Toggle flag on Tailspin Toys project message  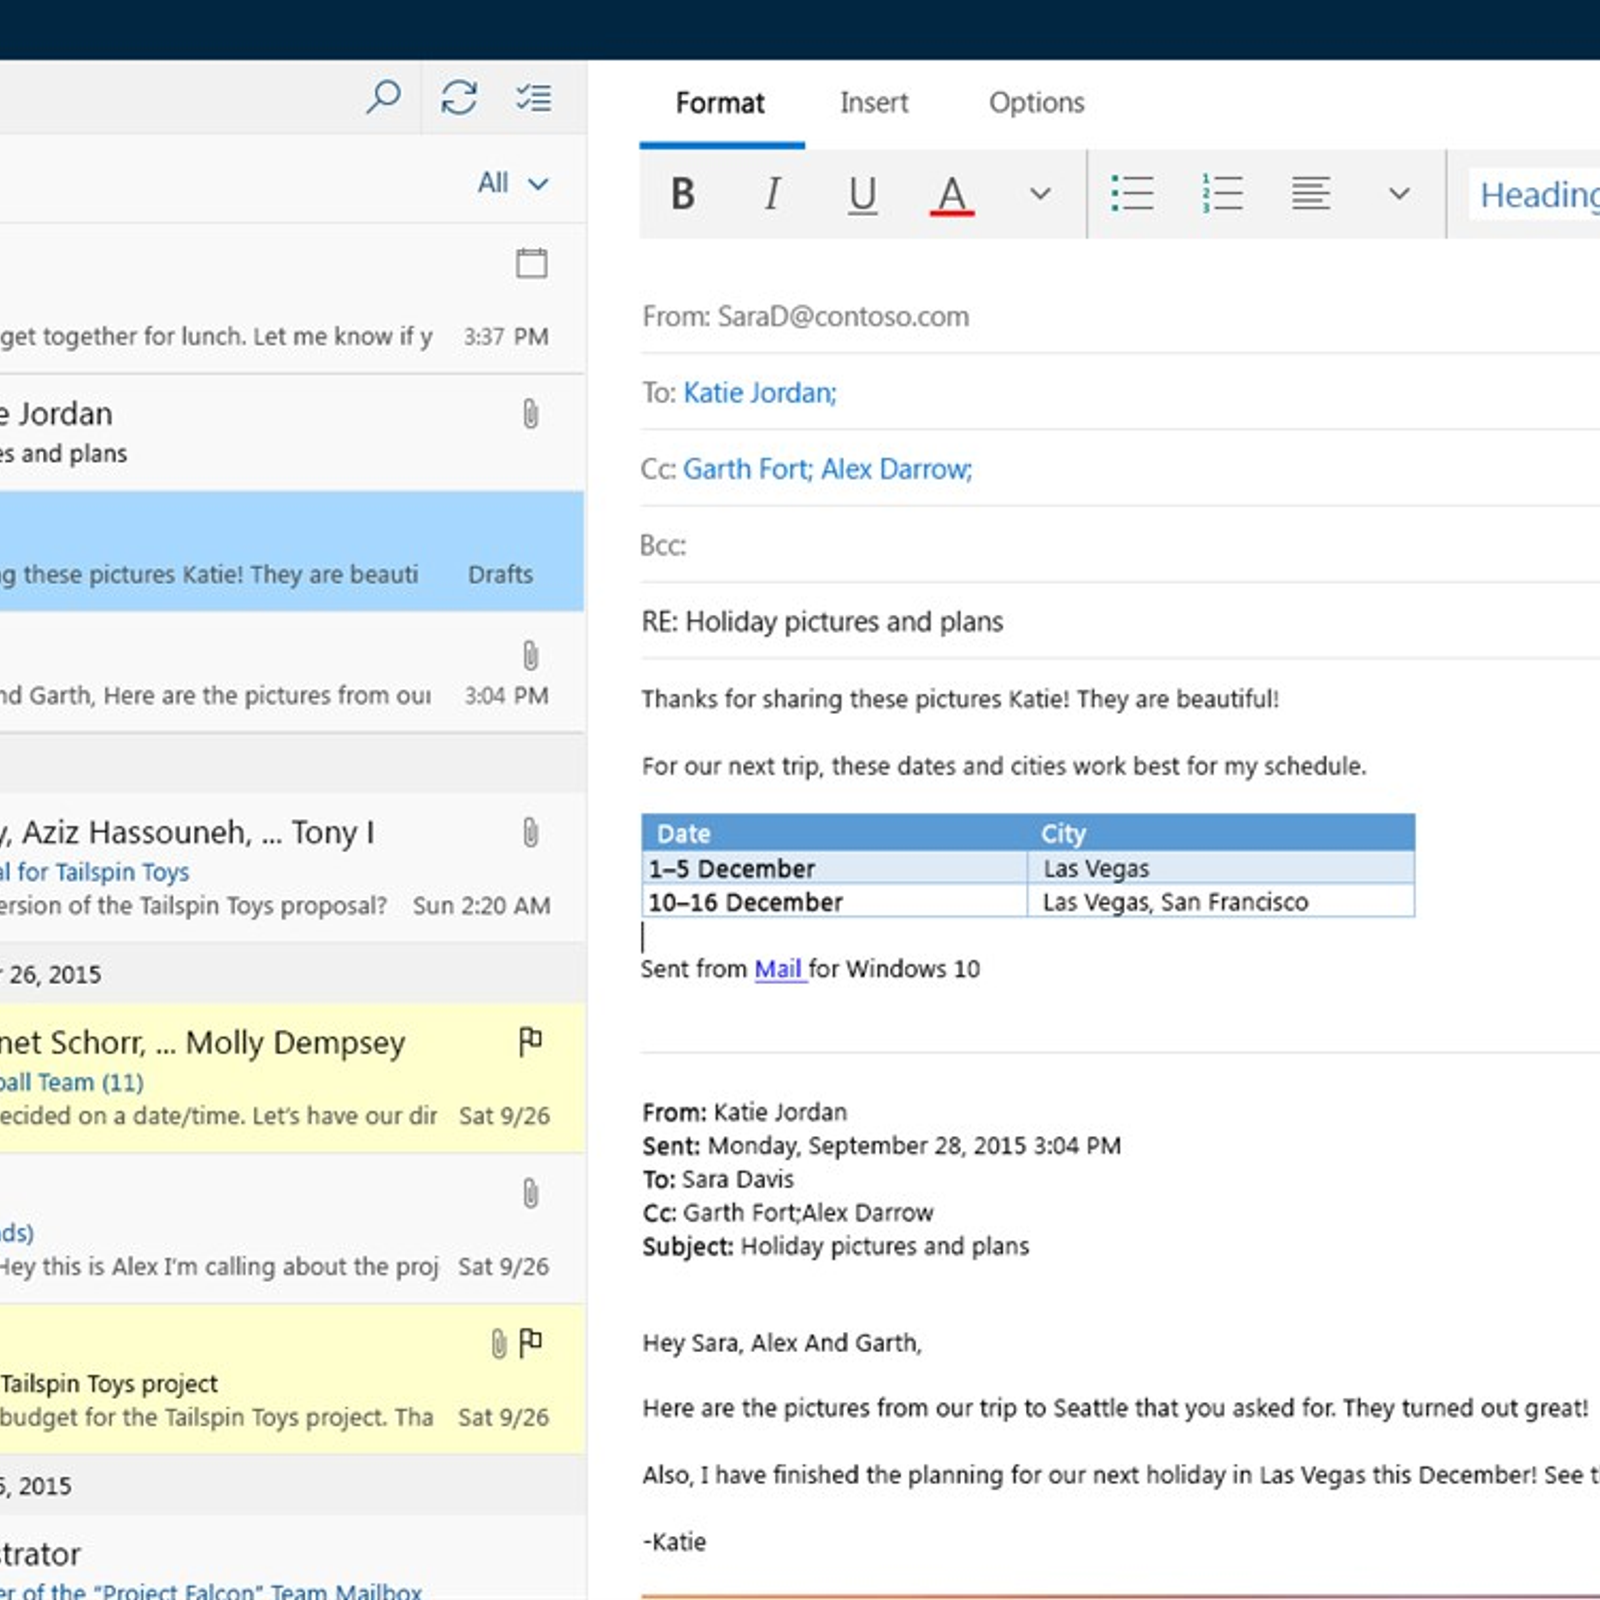tap(531, 1342)
